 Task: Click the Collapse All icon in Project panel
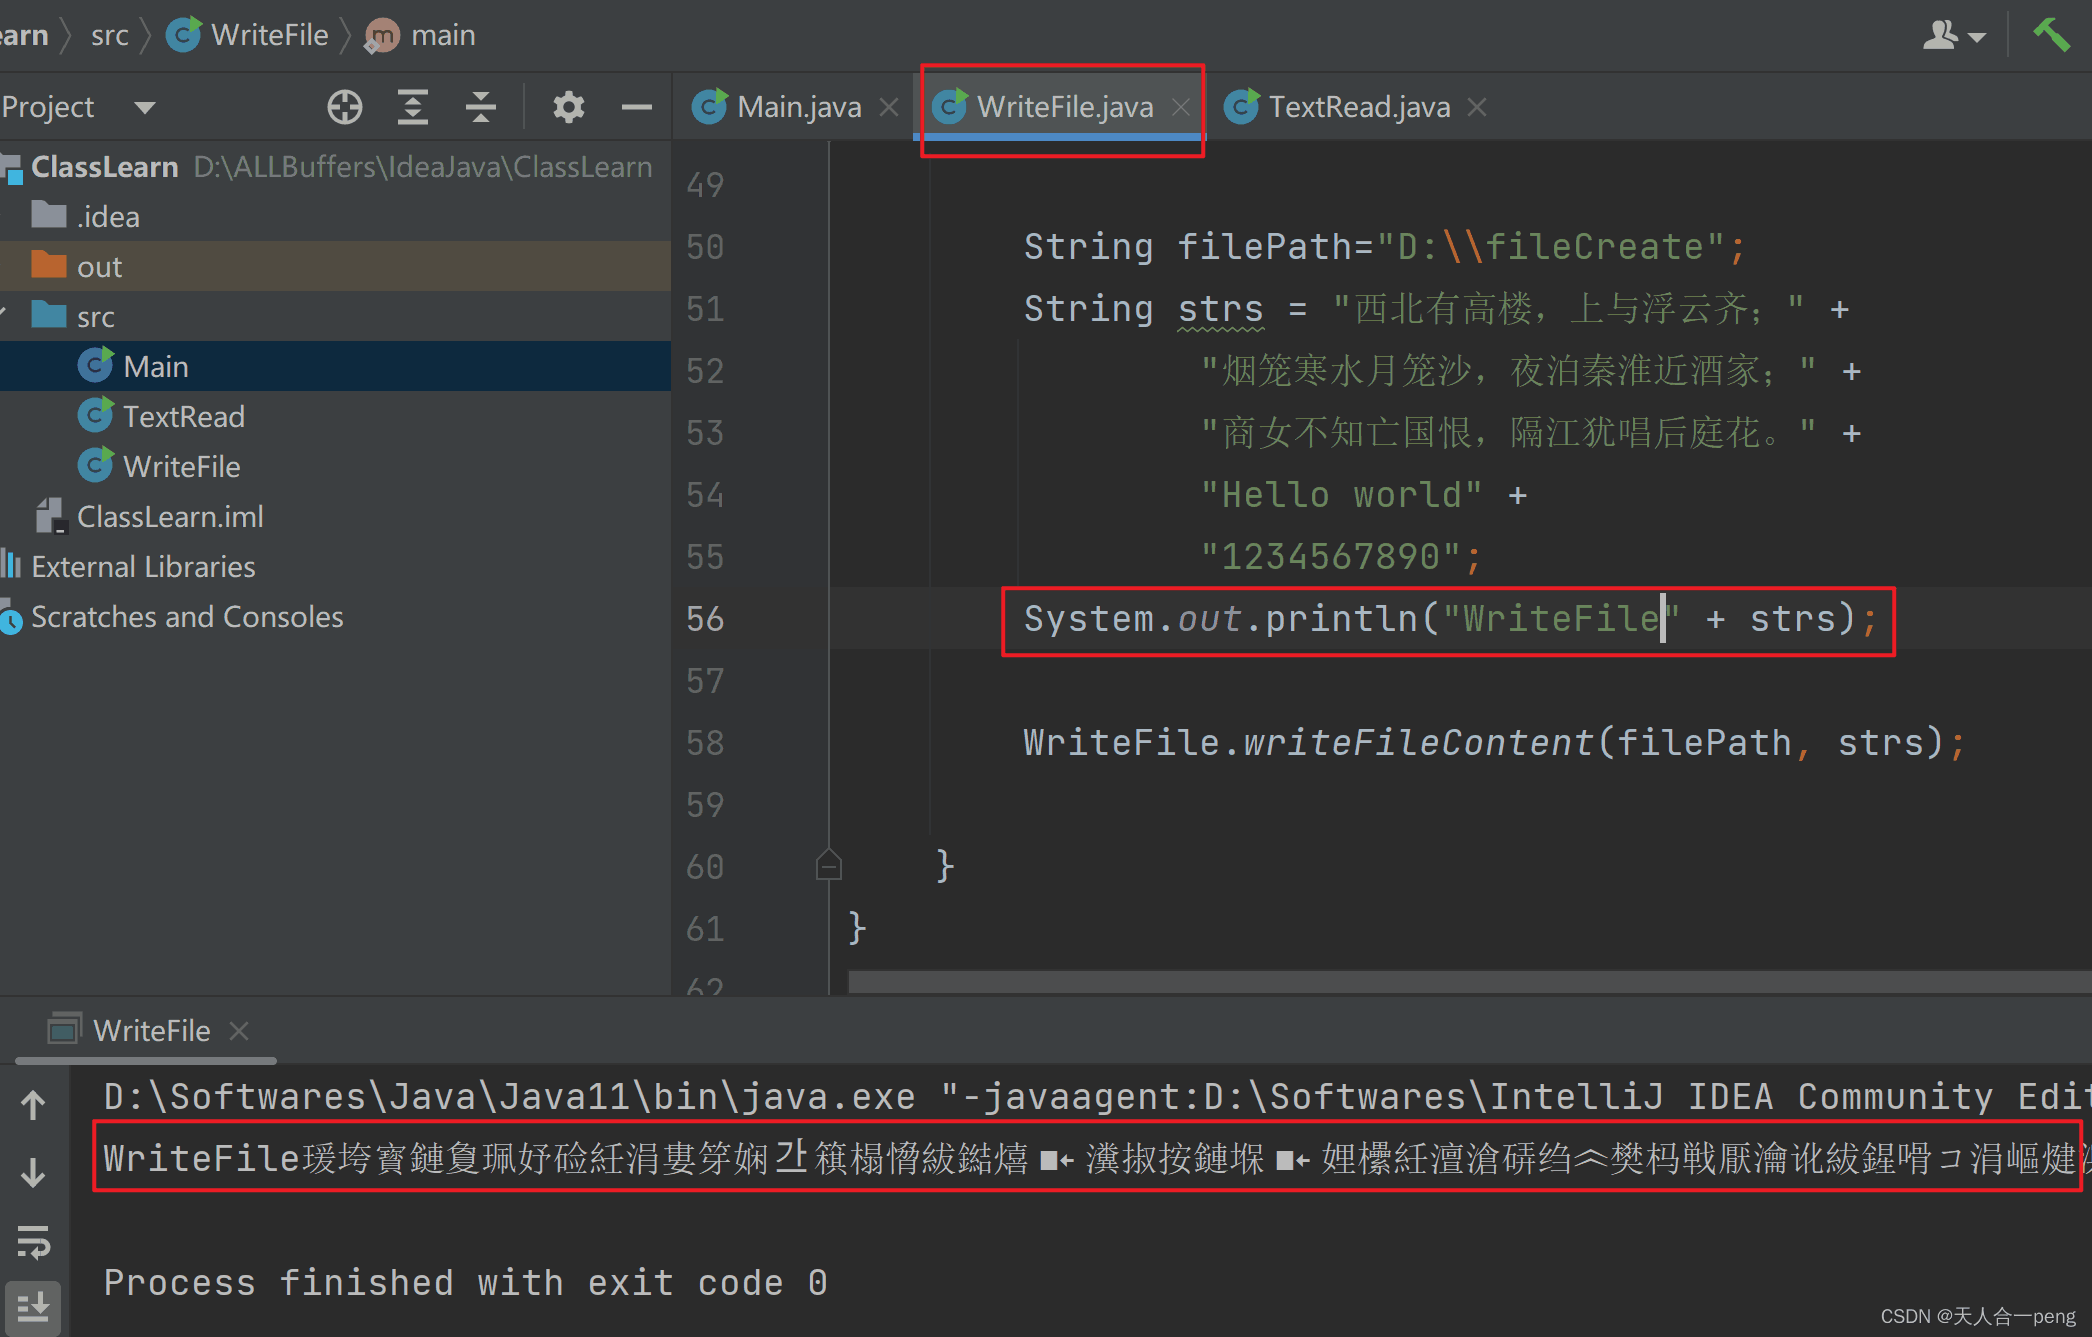click(481, 107)
